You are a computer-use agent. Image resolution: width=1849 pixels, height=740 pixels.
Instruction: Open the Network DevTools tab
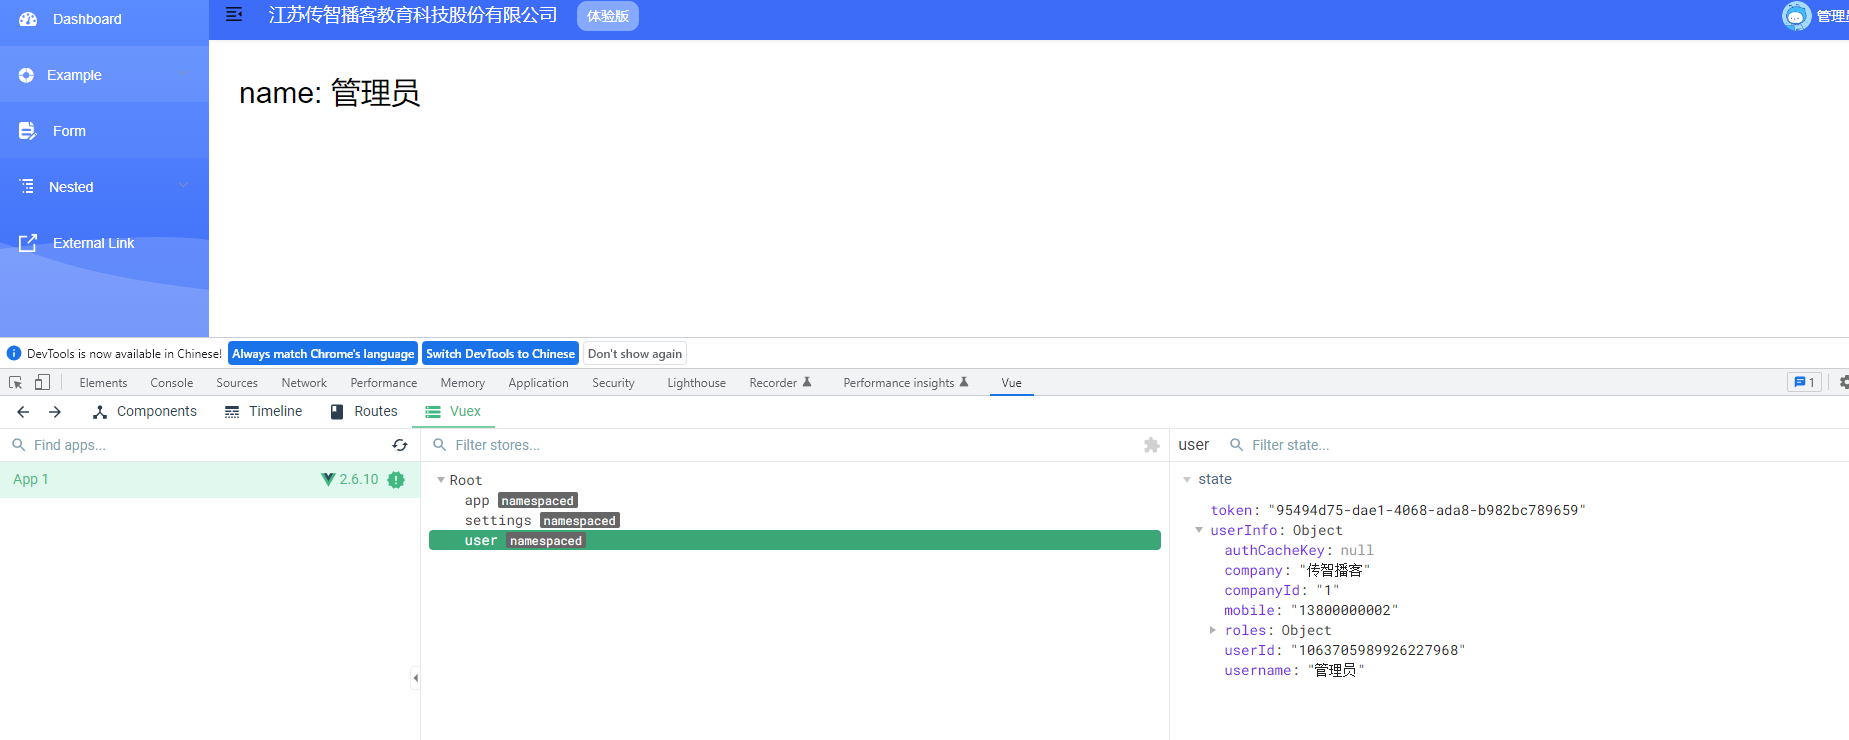304,383
